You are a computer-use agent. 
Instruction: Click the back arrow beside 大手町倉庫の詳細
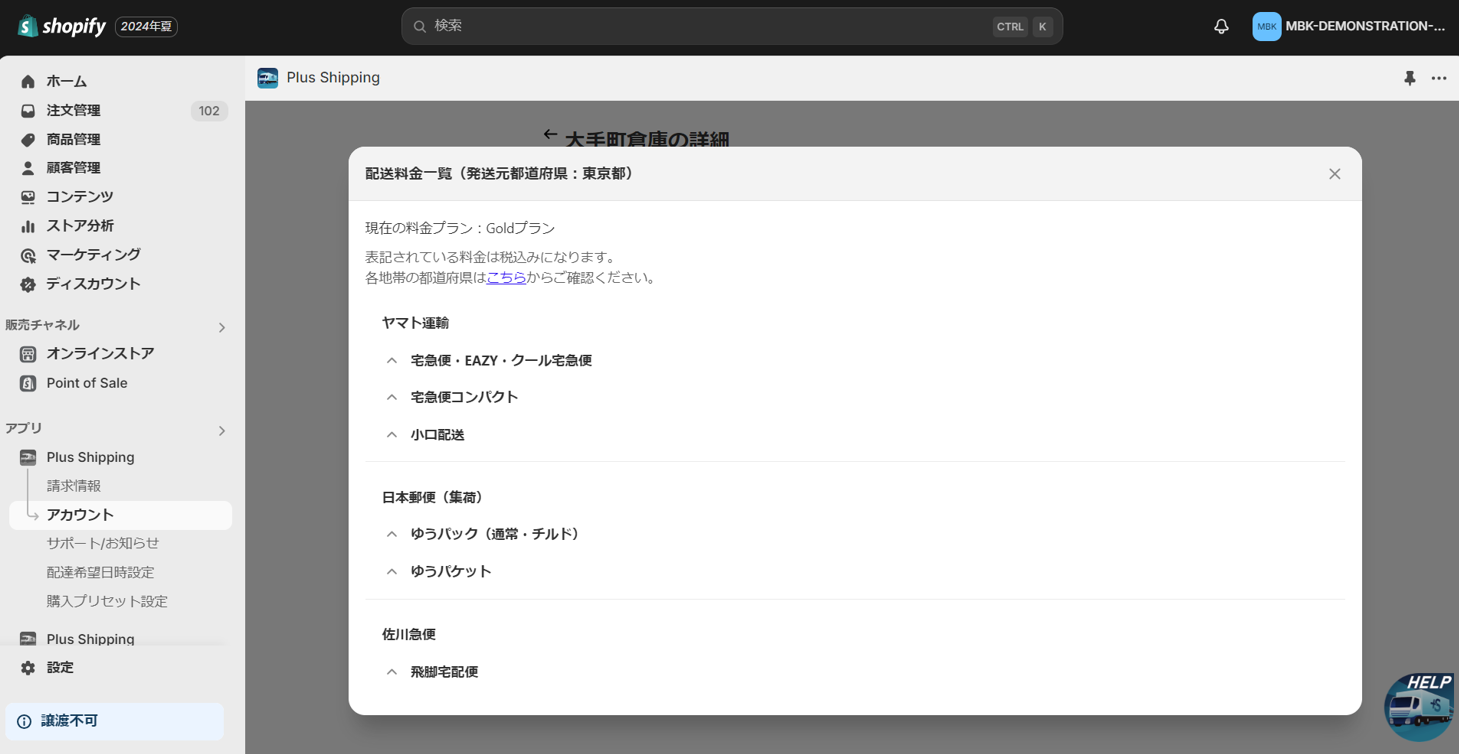tap(550, 134)
